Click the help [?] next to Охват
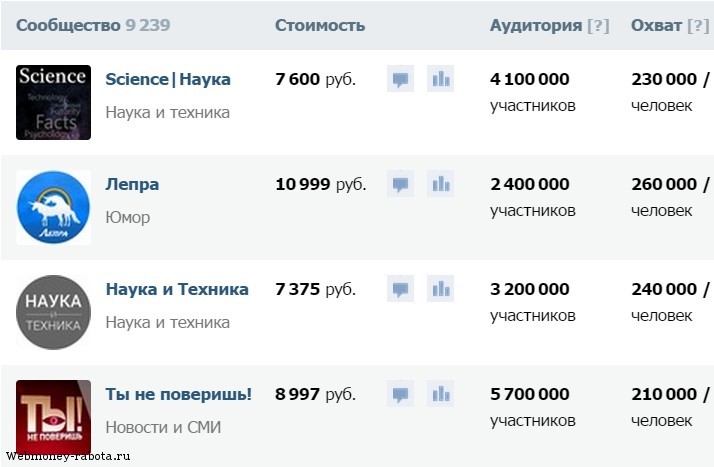 [x=698, y=26]
